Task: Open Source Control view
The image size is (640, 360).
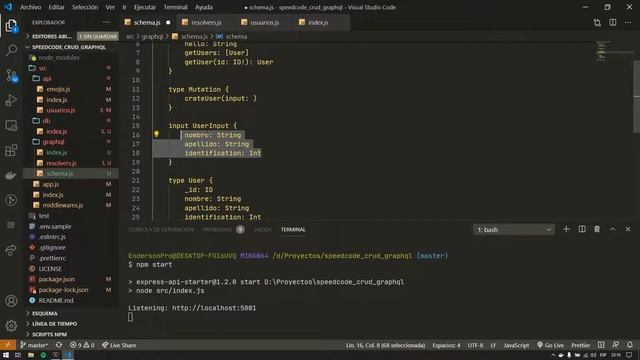Action: point(11,76)
